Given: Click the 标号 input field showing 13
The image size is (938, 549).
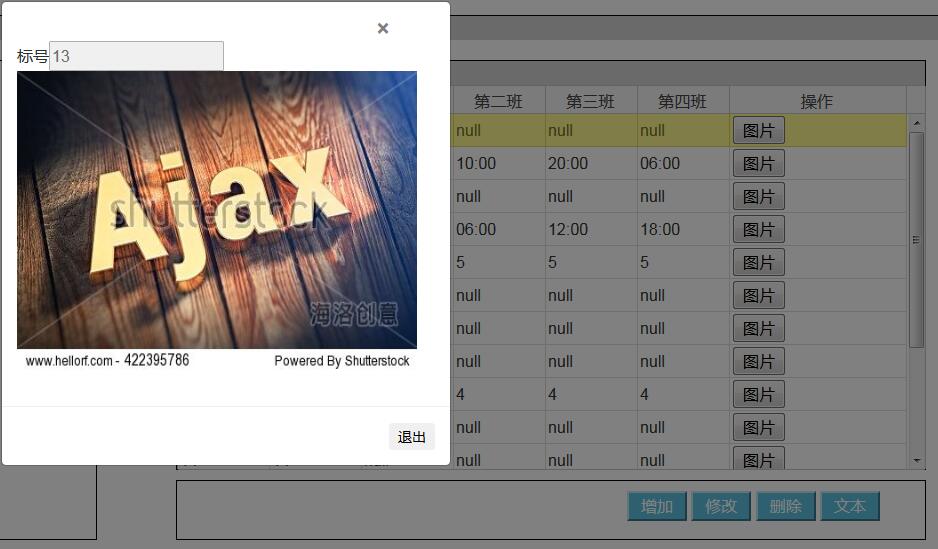Looking at the screenshot, I should click(x=136, y=56).
